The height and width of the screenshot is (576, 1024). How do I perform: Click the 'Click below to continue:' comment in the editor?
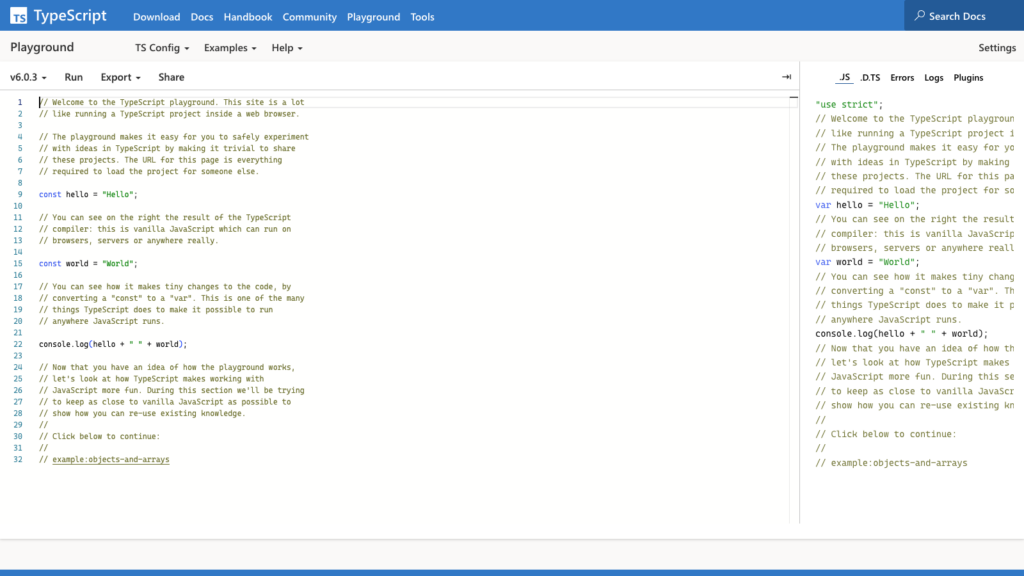click(x=99, y=436)
